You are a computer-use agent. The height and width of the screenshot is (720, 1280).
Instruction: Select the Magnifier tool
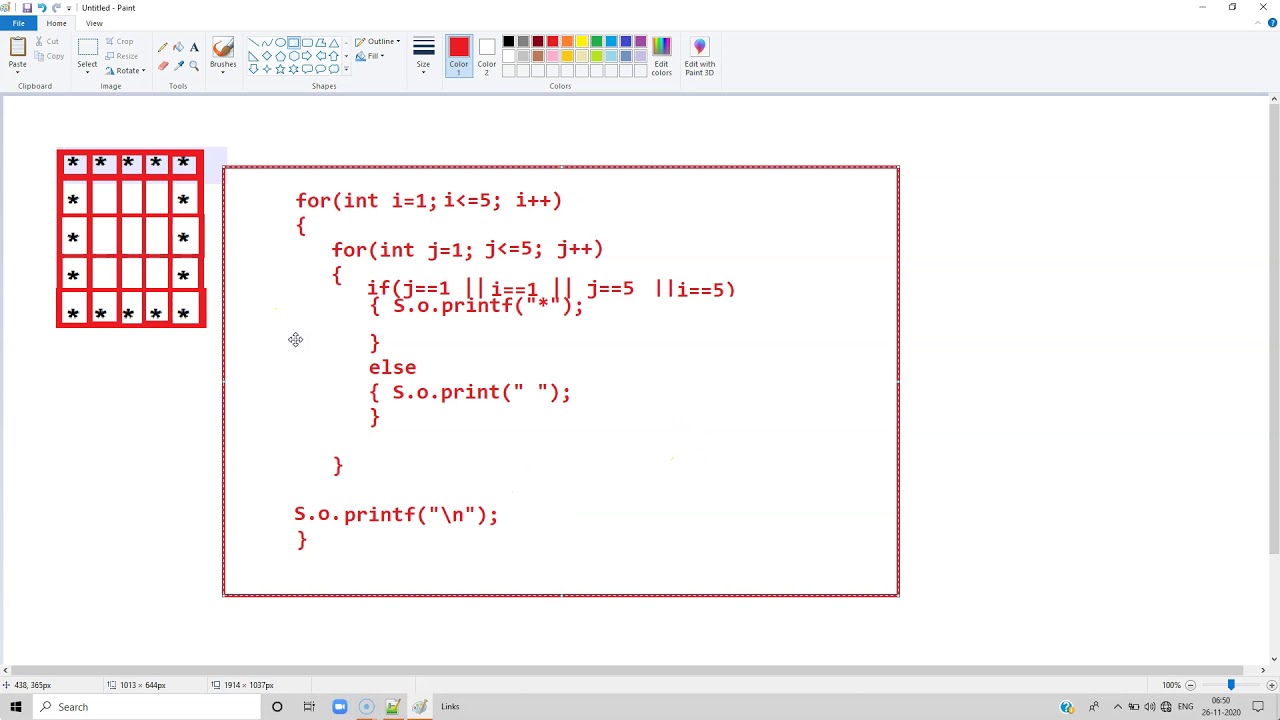(x=194, y=66)
